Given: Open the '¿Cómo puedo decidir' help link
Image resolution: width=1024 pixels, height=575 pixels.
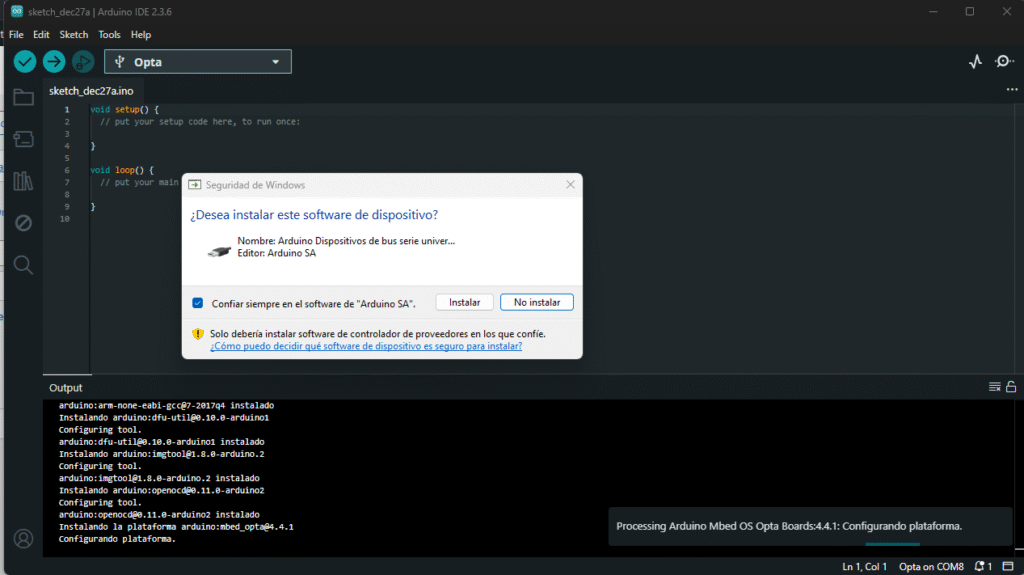Looking at the screenshot, I should [365, 347].
